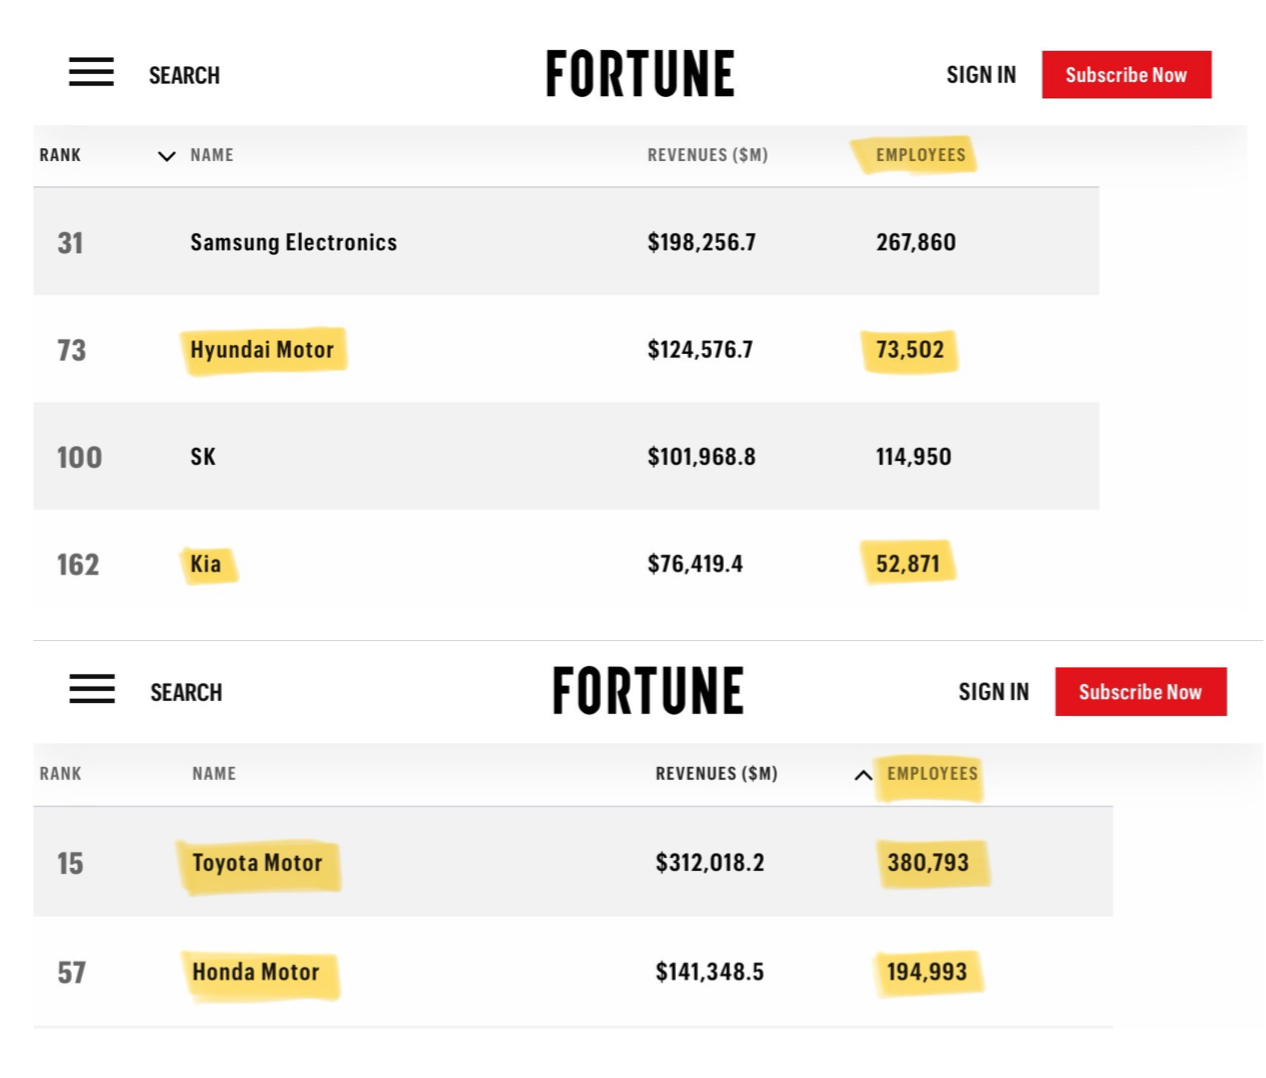Open Honda Motor company entry

(256, 972)
